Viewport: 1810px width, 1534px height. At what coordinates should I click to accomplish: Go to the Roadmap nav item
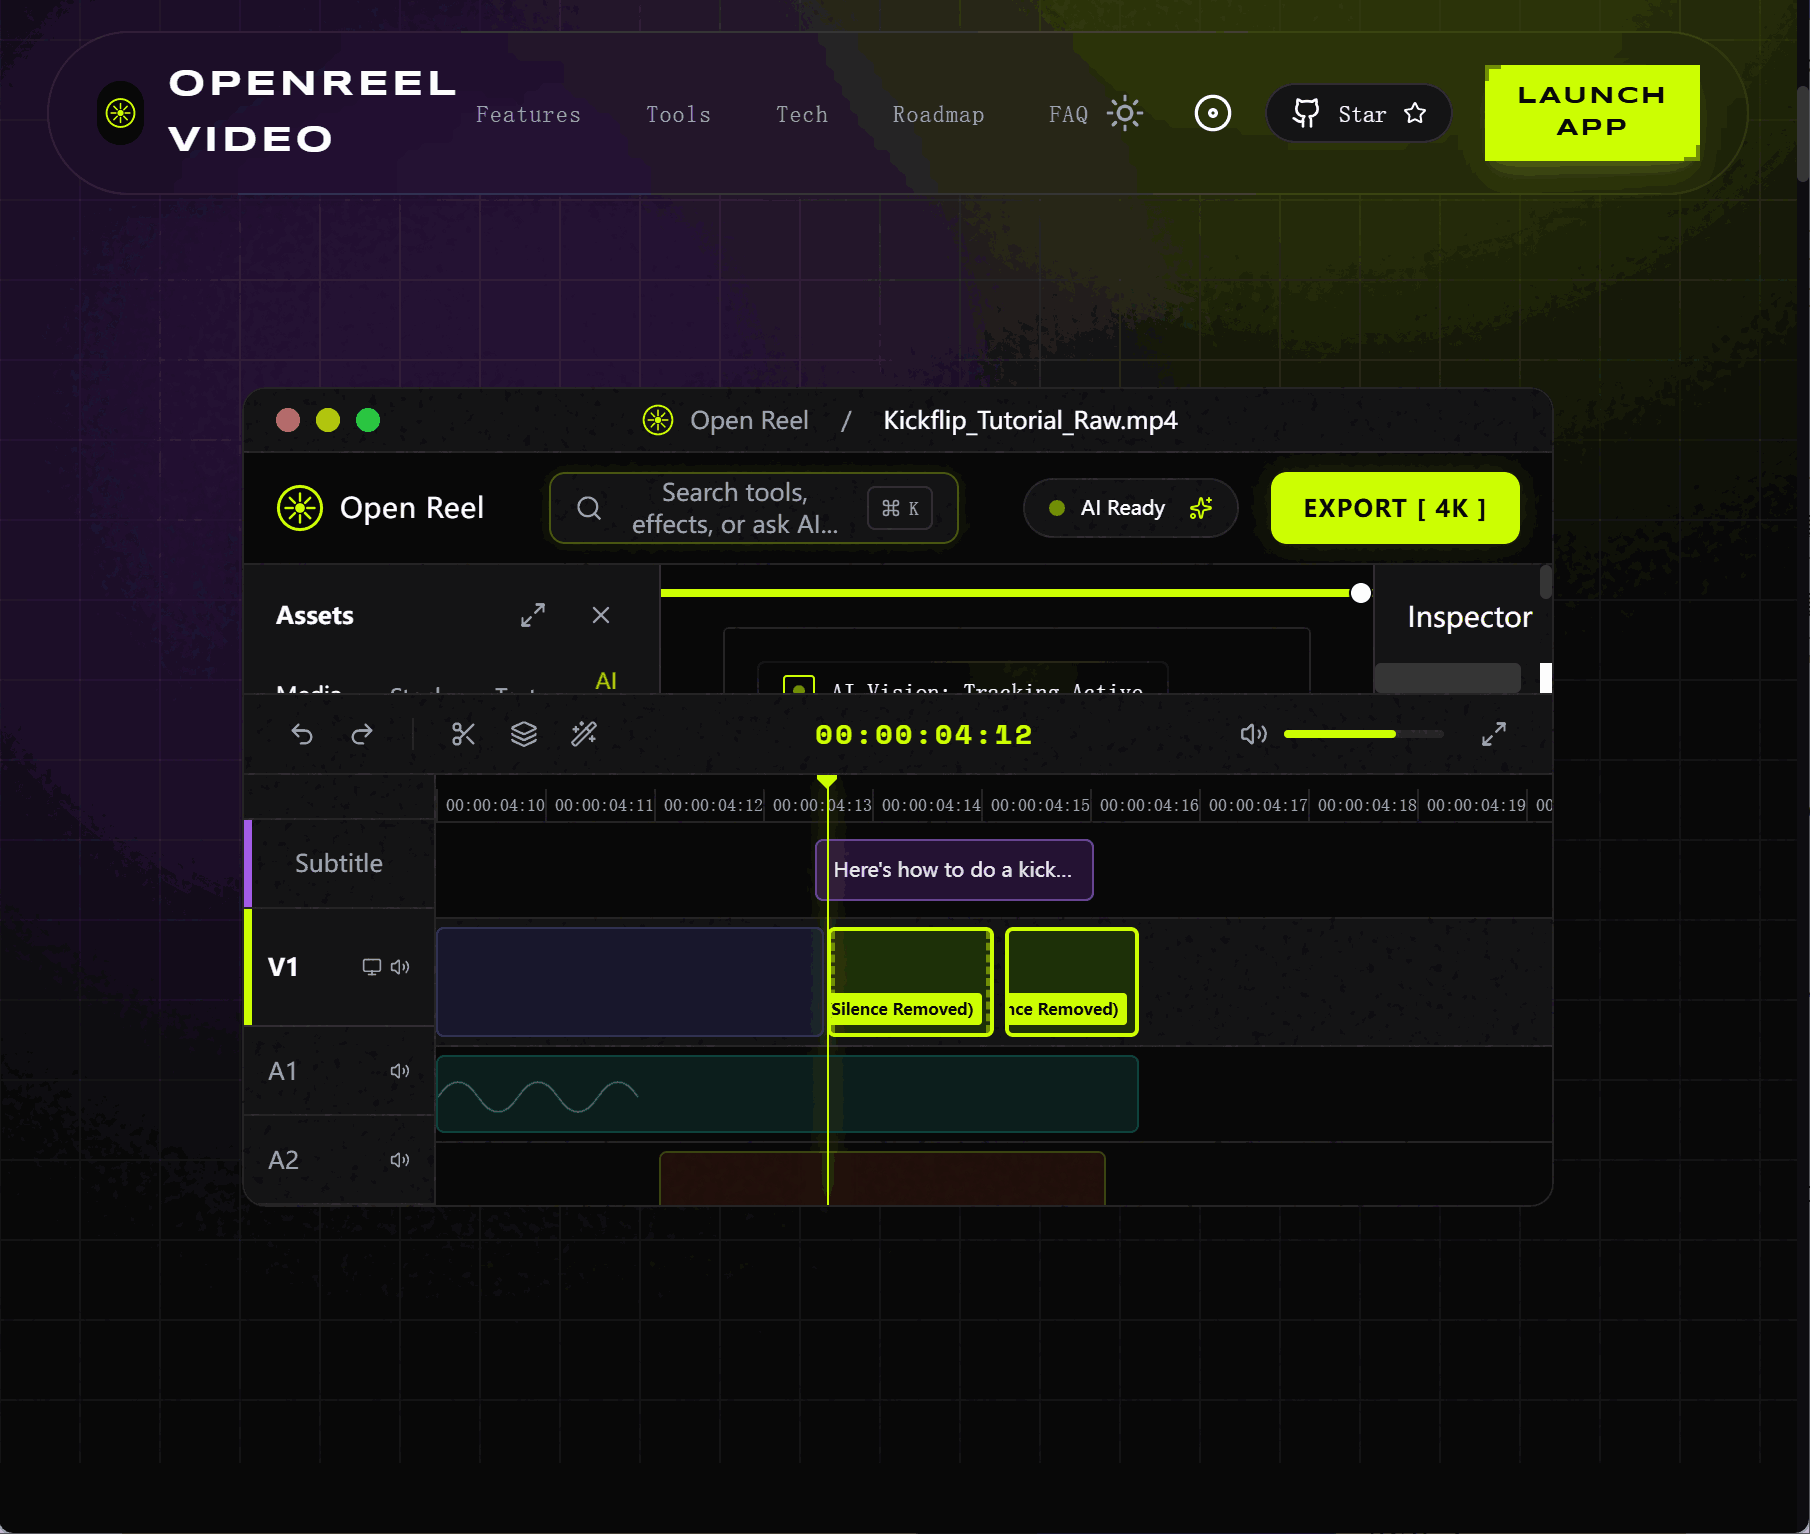(938, 114)
